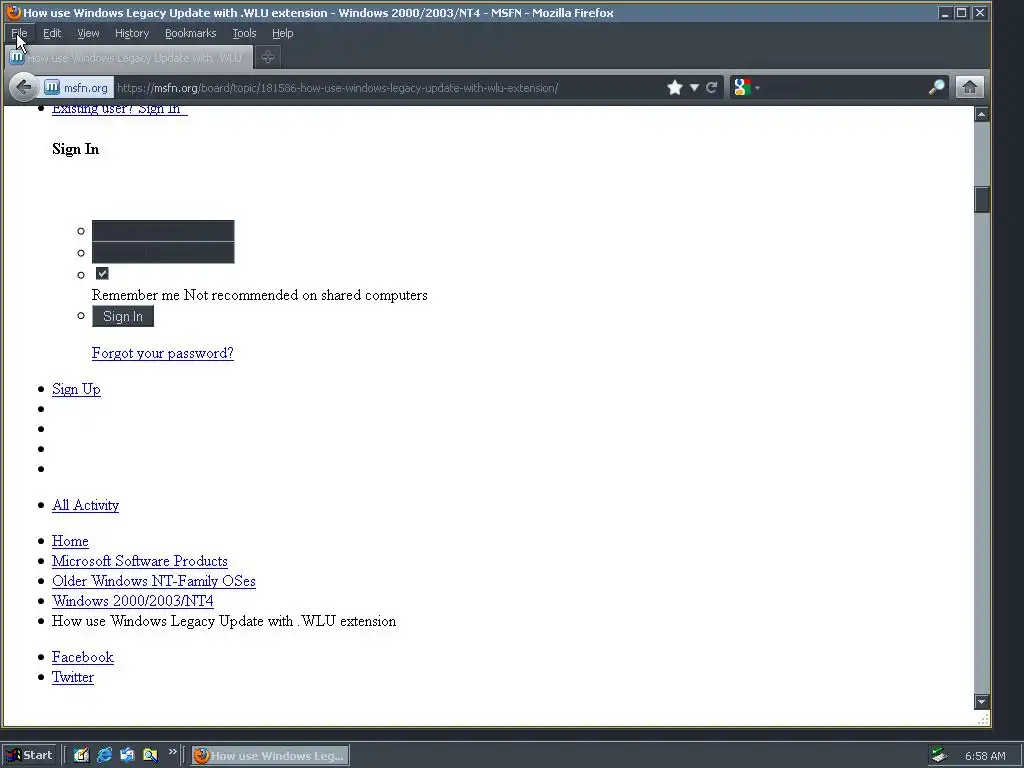
Task: Uncheck the Remember me checkbox
Action: pyautogui.click(x=102, y=274)
